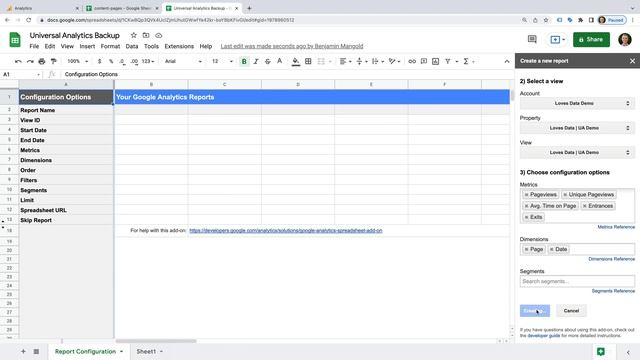Remove the Date dimension chip

point(551,249)
